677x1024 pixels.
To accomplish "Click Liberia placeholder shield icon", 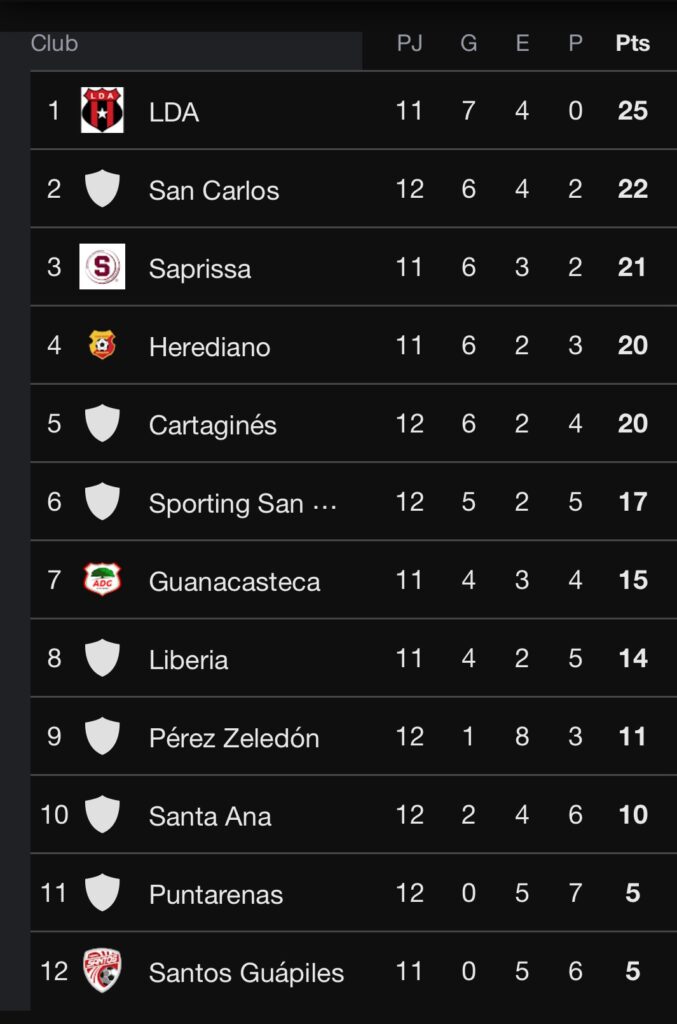I will click(102, 658).
